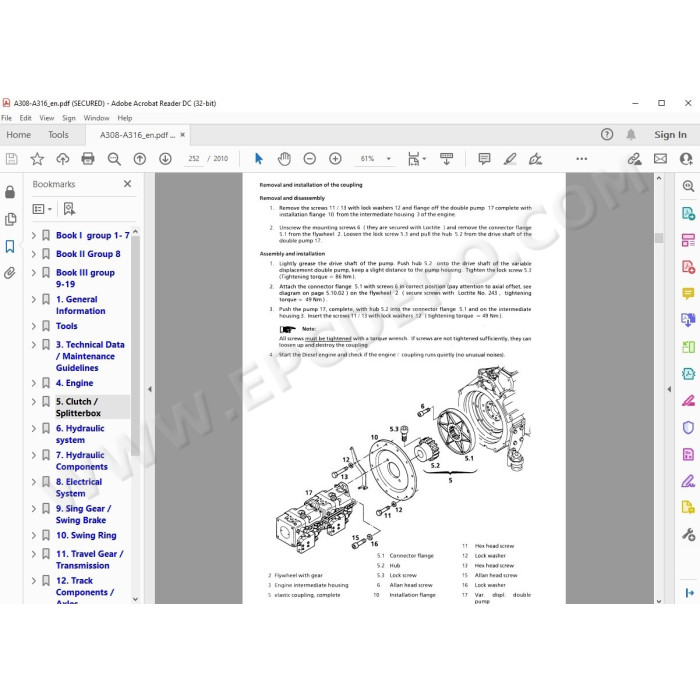Expand 5. Clutch / Splitterbox bookmark
The height and width of the screenshot is (700, 700).
pos(33,402)
